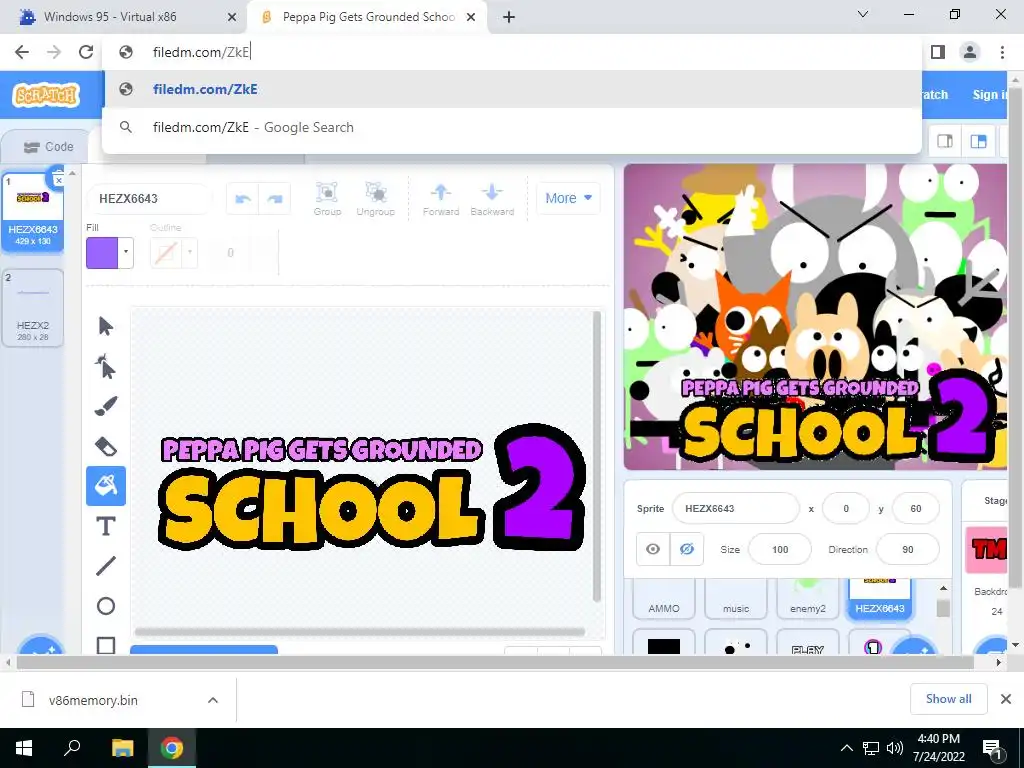This screenshot has height=768, width=1024.
Task: Select costume 1 HEZX6643 thumbnail
Action: point(33,212)
